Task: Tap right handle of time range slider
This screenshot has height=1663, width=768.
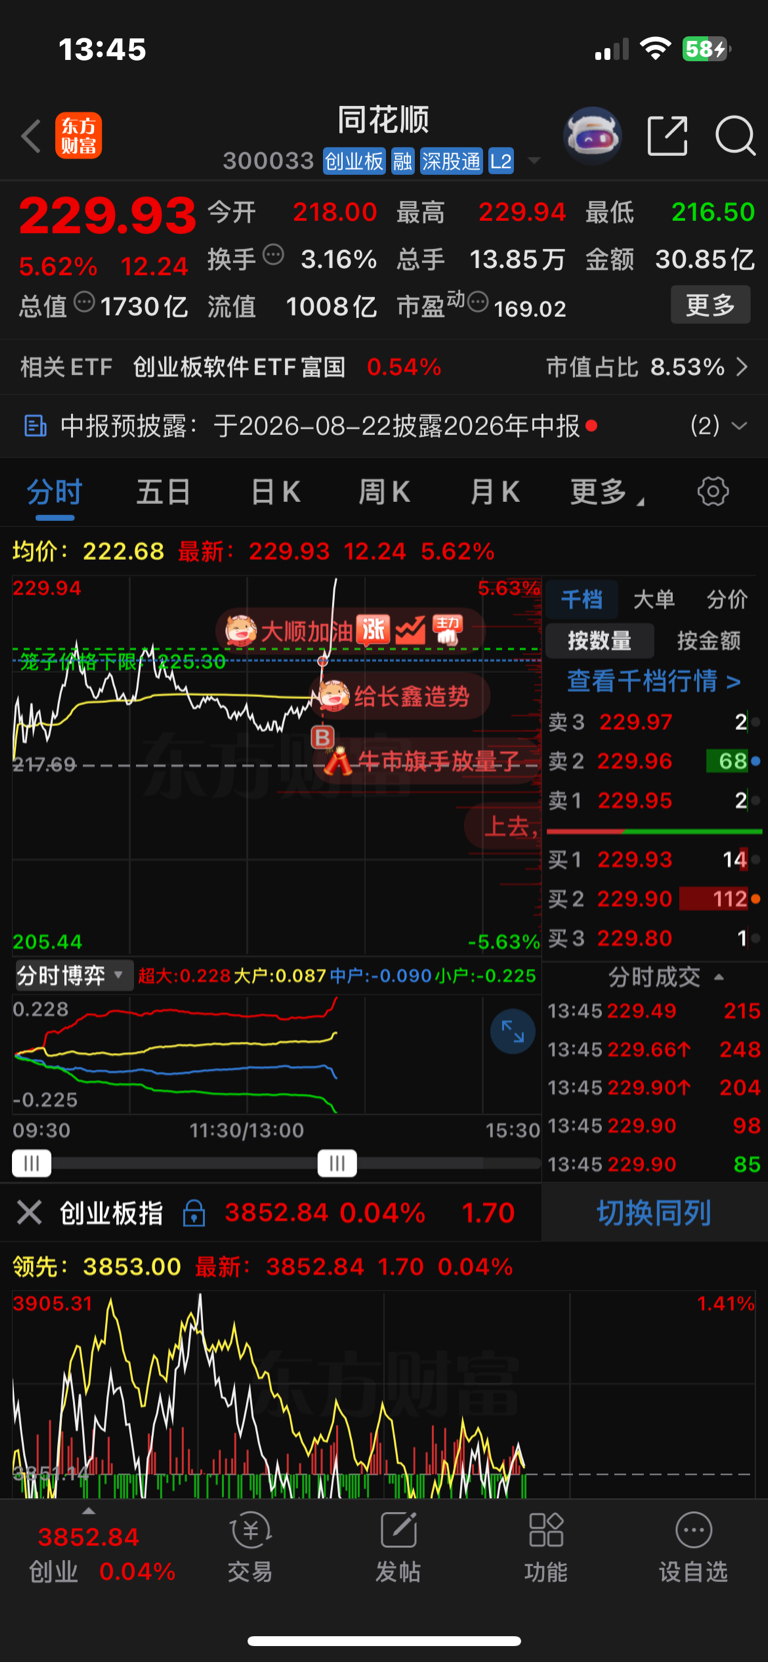Action: pyautogui.click(x=337, y=1163)
